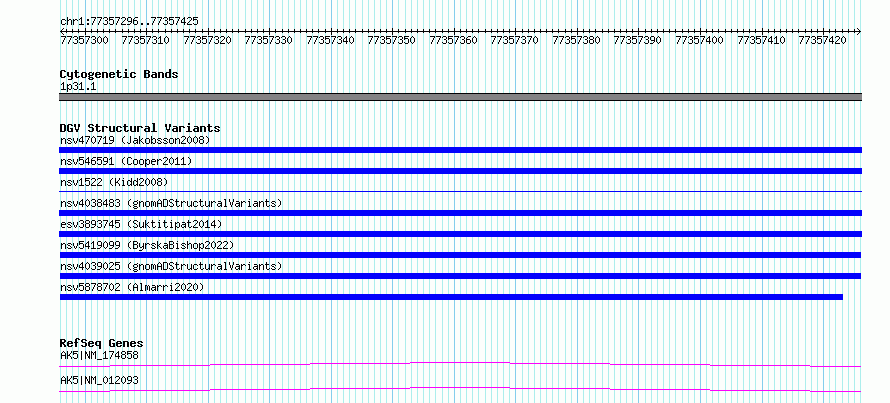Click ruler position 77357410
Image resolution: width=890 pixels, height=403 pixels.
click(x=761, y=40)
